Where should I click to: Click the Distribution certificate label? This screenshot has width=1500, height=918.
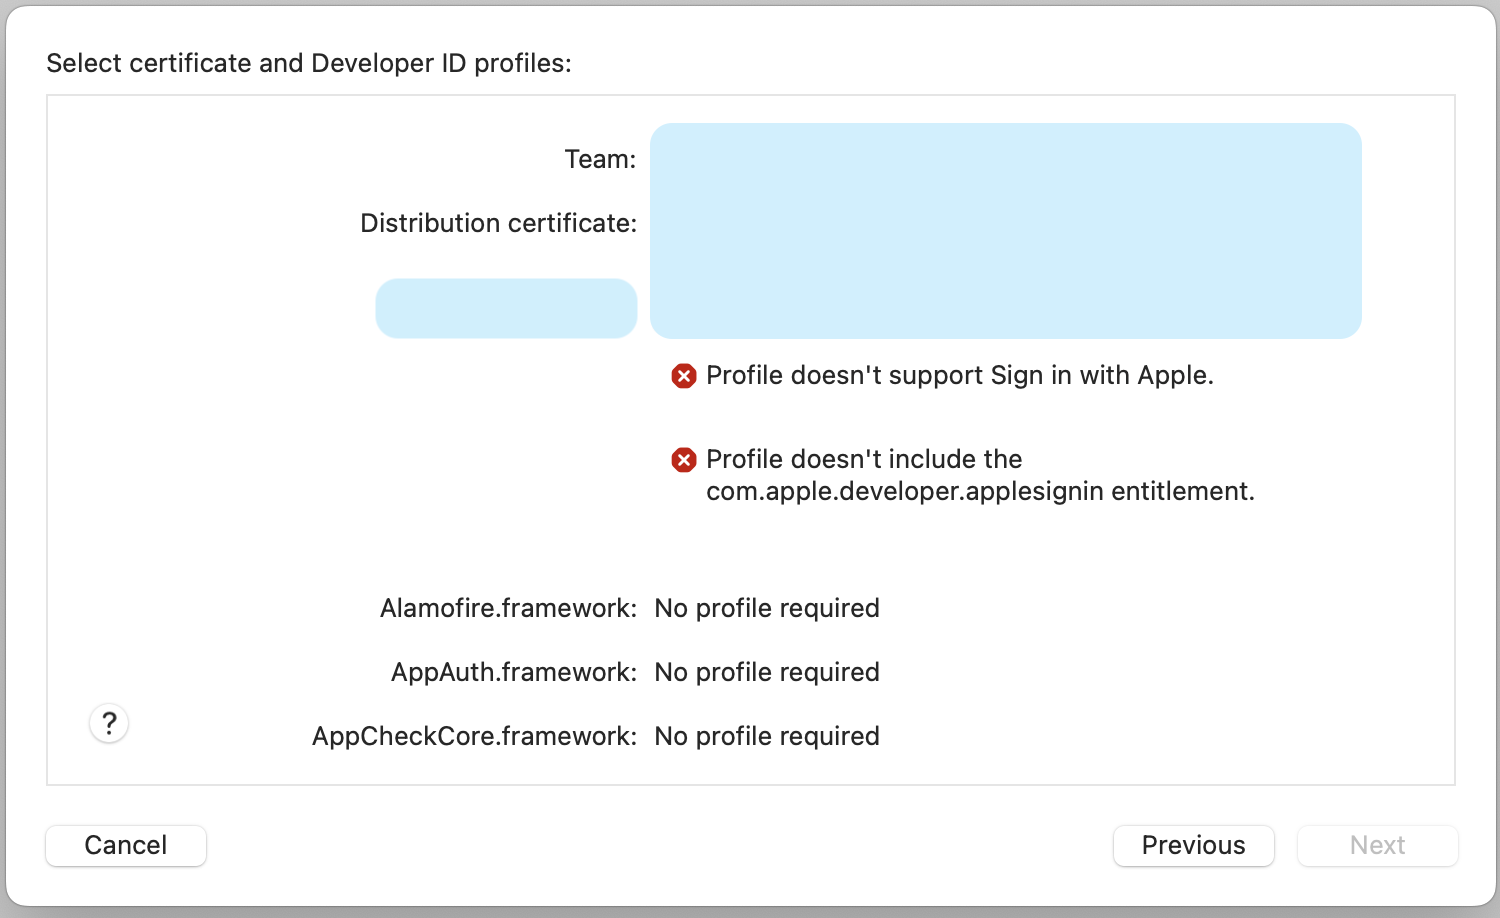pos(498,223)
